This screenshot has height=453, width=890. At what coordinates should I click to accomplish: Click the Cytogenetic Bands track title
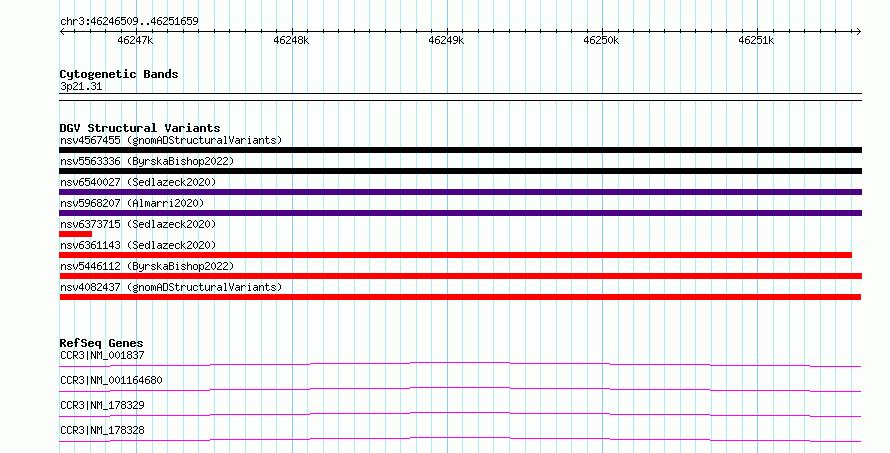click(x=119, y=74)
